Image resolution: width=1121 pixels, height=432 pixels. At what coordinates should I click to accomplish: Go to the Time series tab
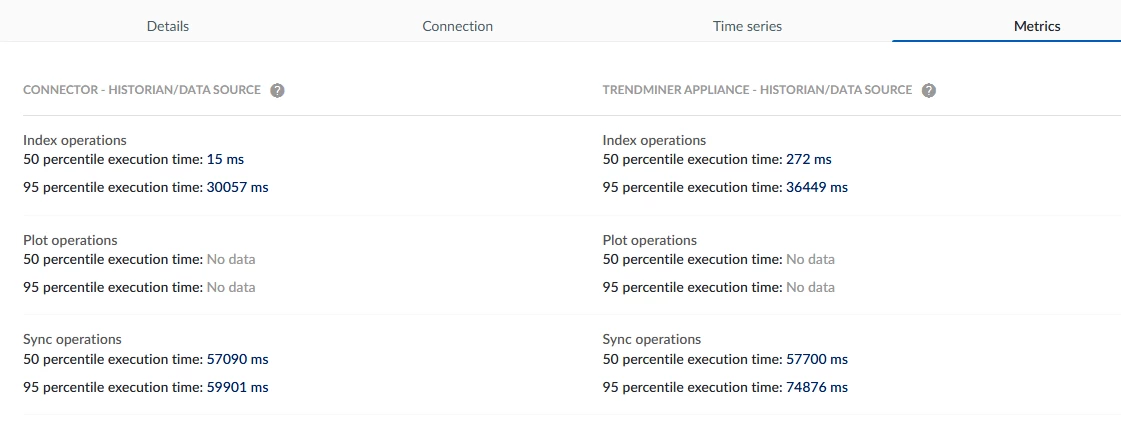[747, 26]
